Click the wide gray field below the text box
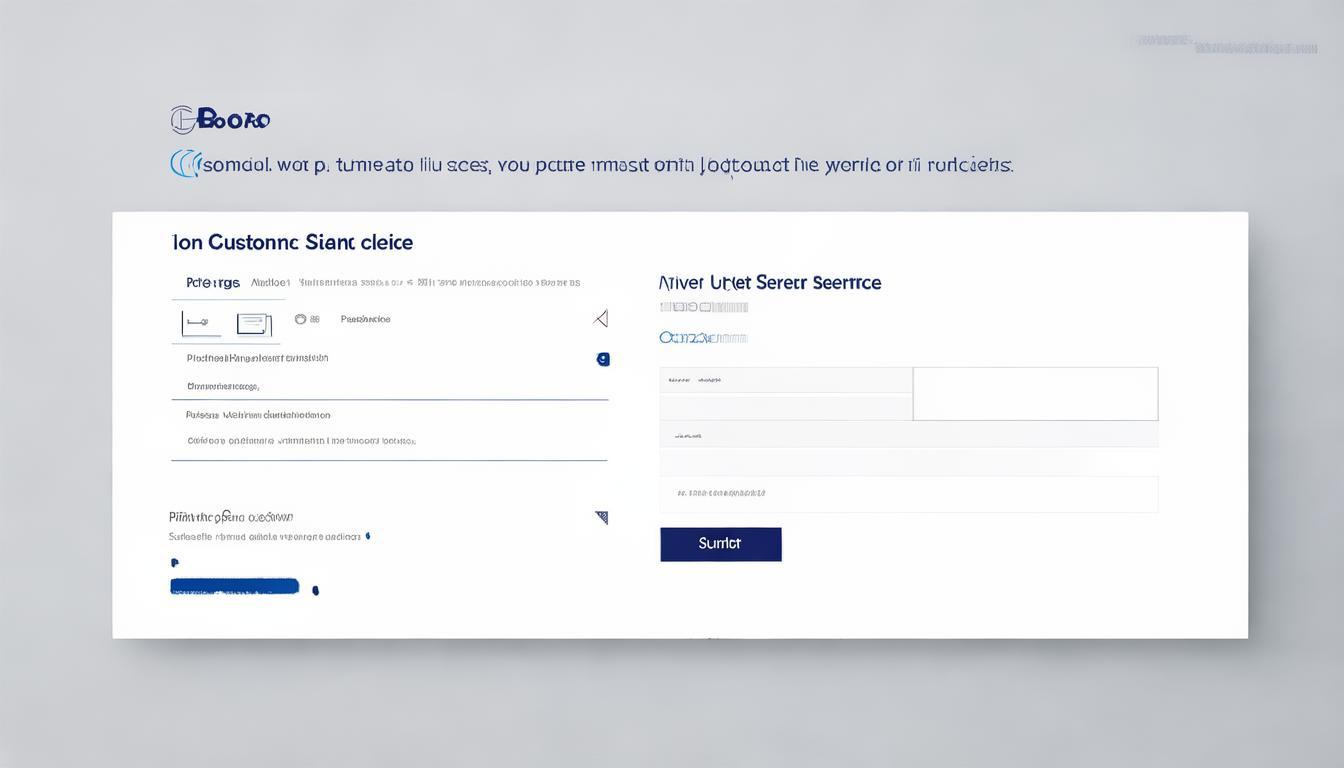 (x=908, y=435)
